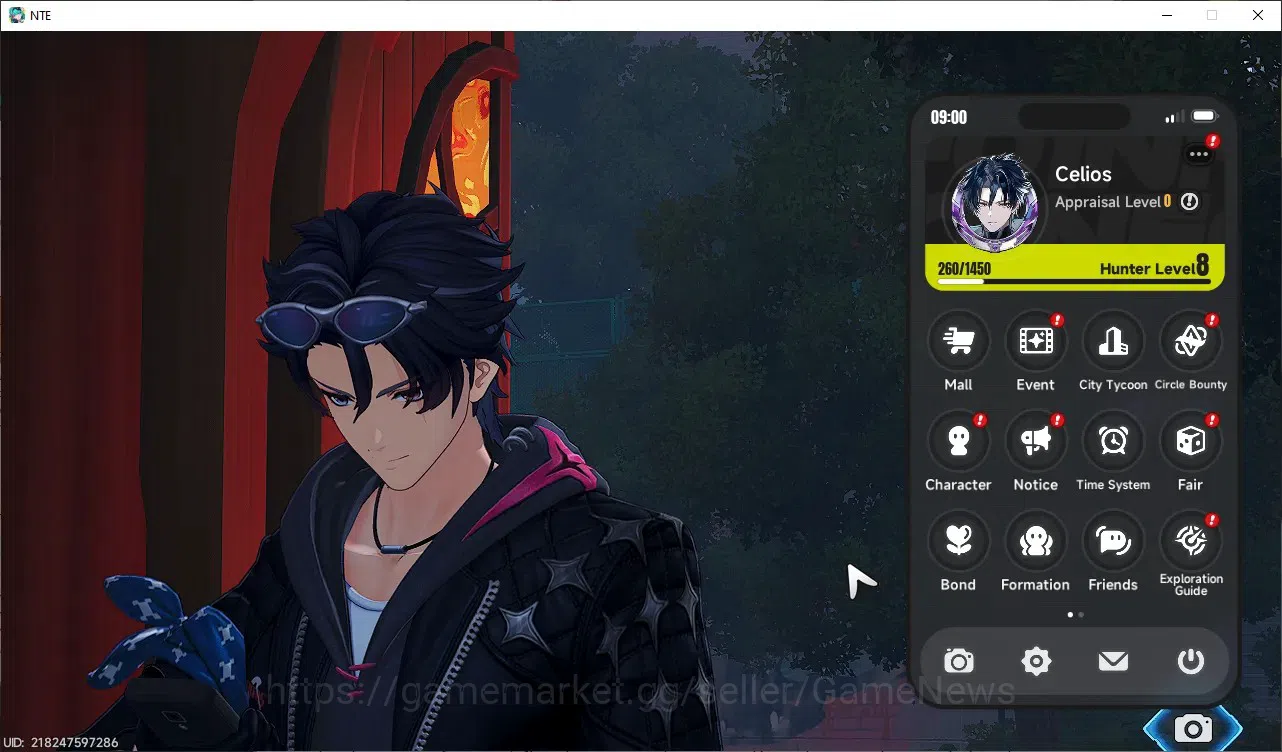The height and width of the screenshot is (752, 1282).
Task: Minimize the NTE window
Action: pos(1166,15)
